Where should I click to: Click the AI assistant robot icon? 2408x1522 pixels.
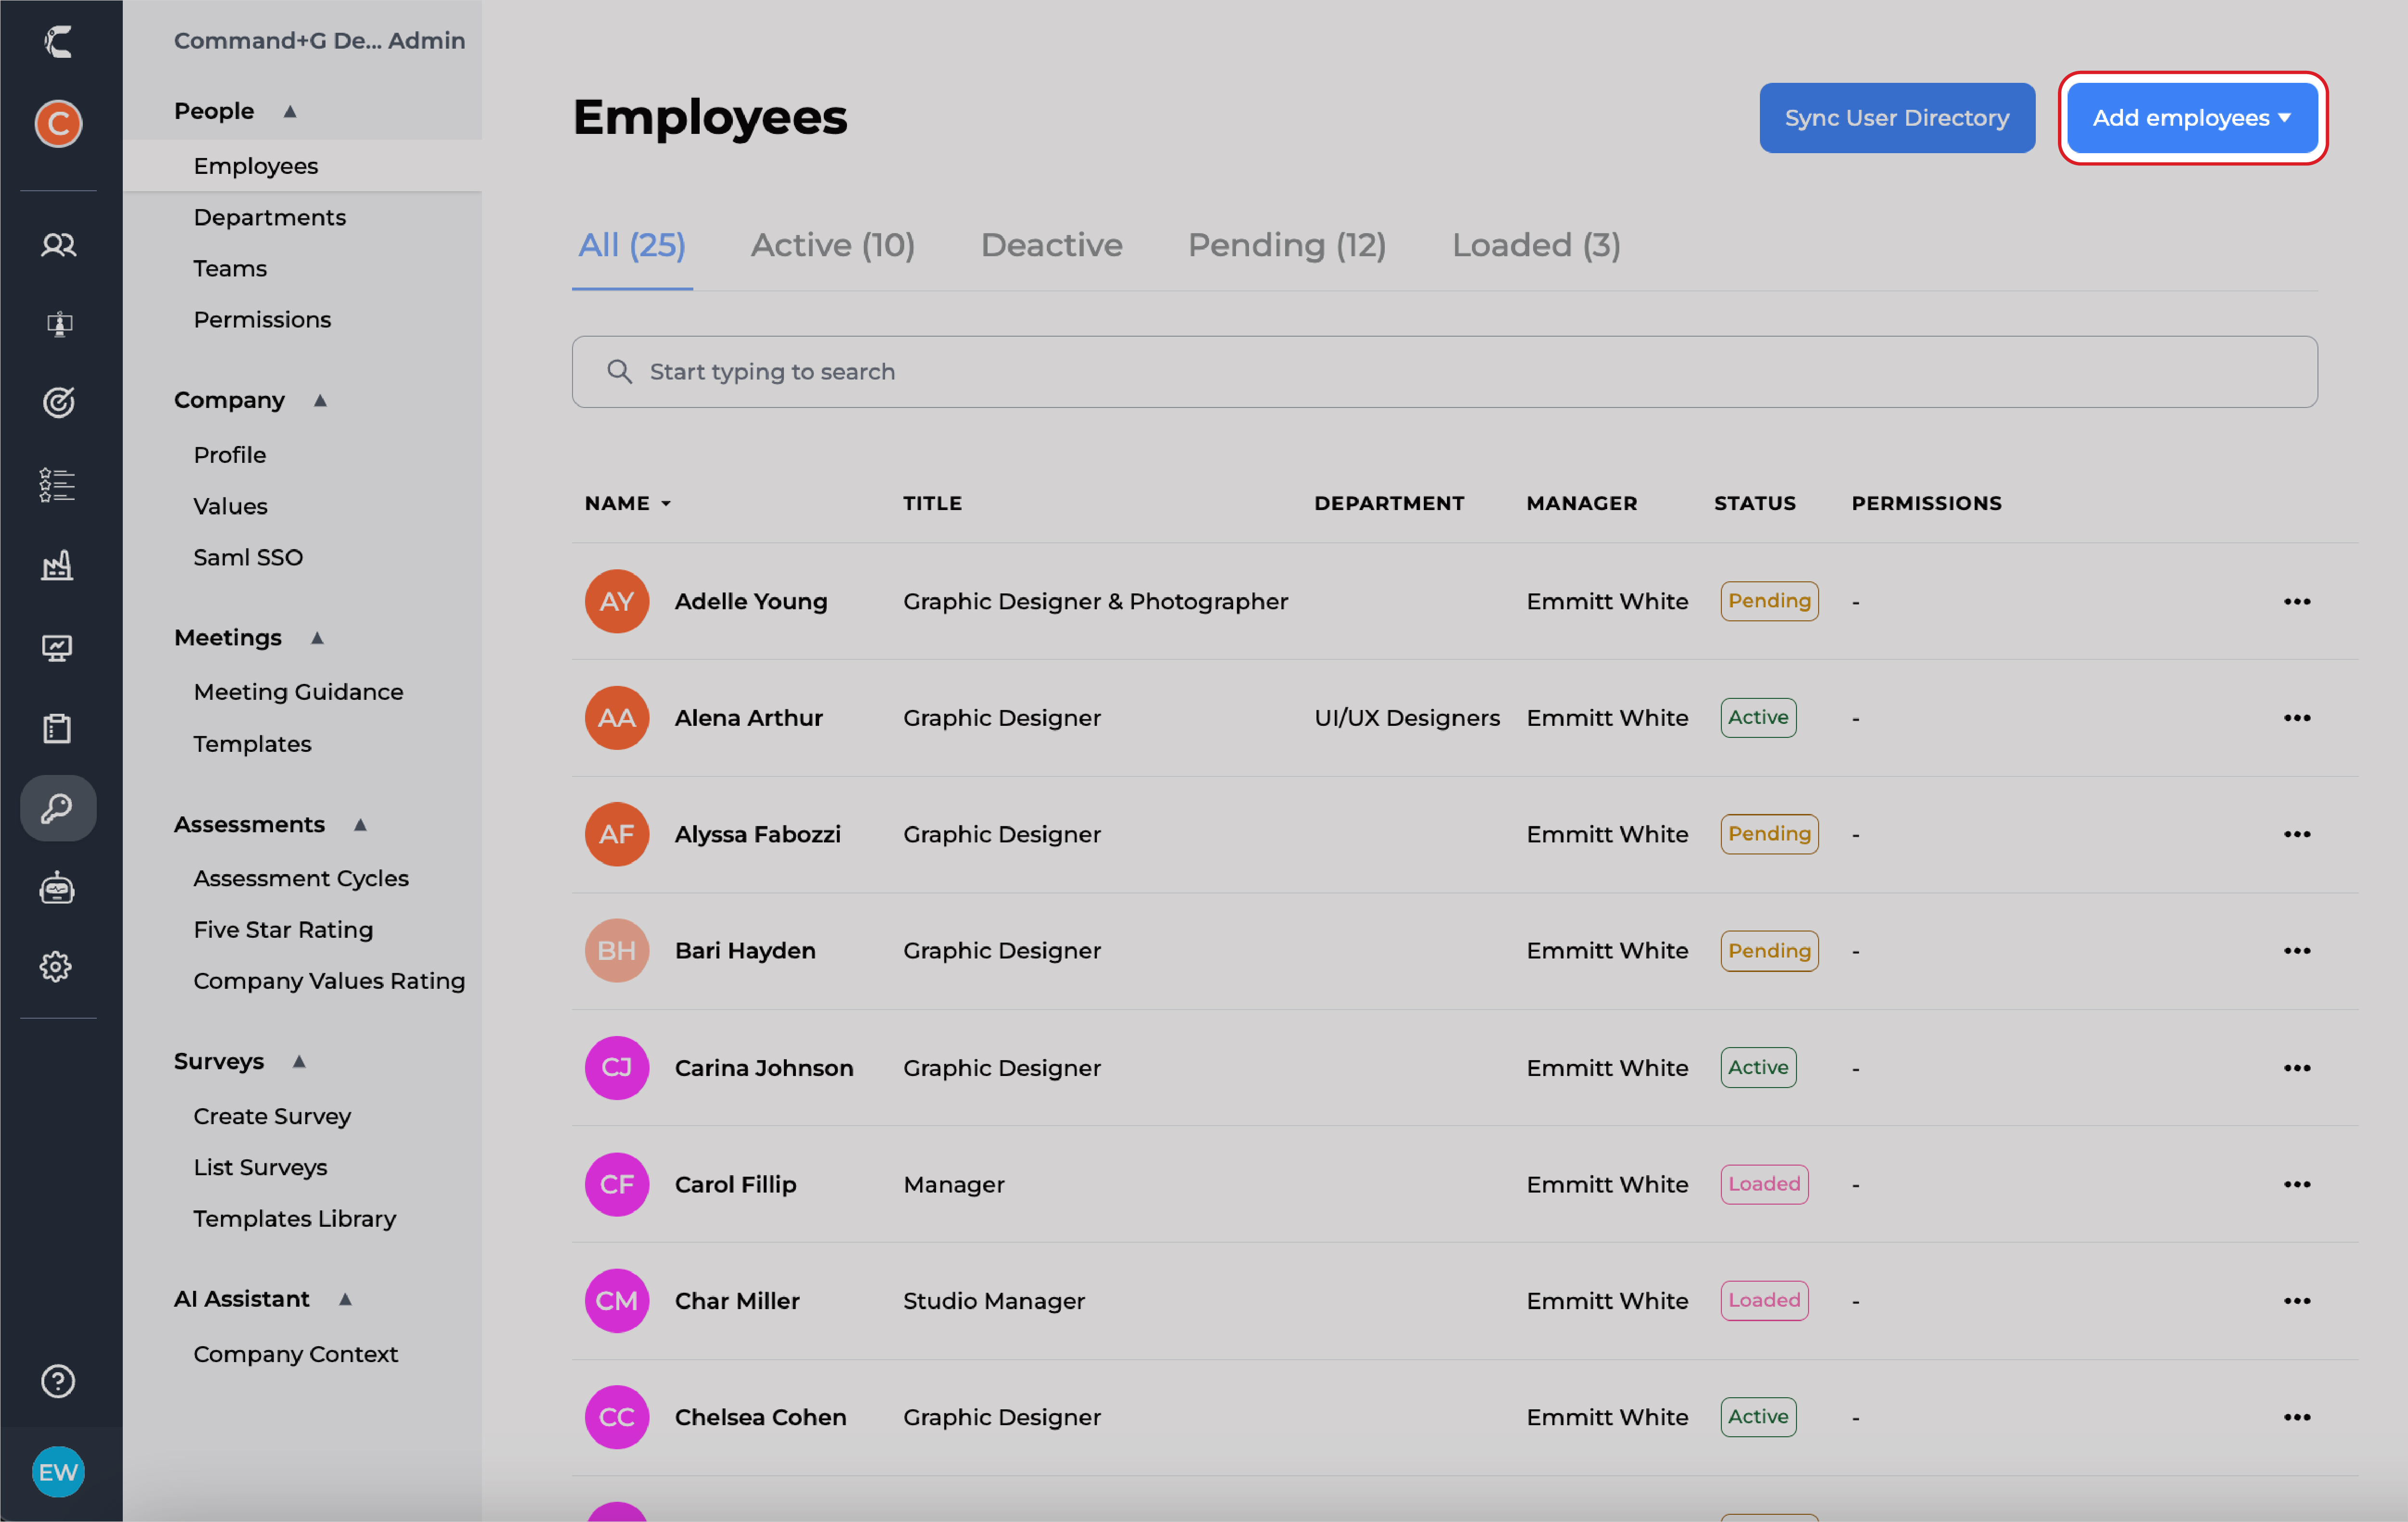tap(57, 888)
